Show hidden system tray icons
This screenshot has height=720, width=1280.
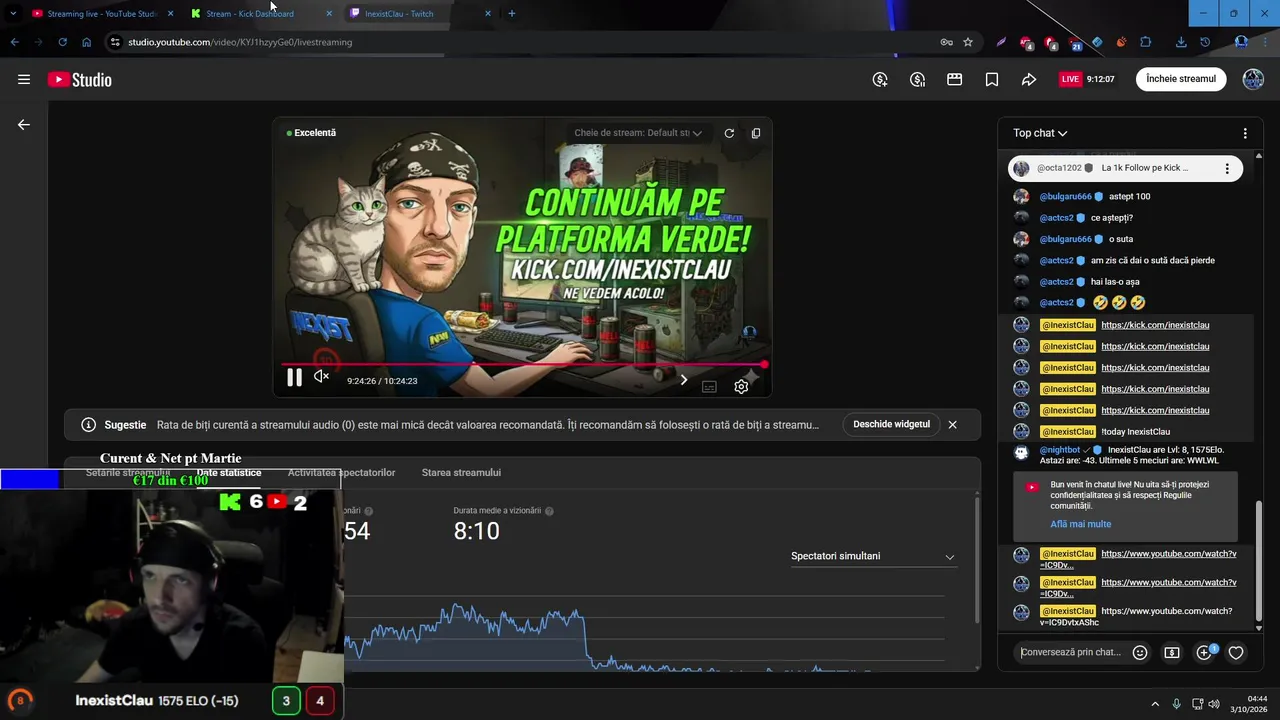point(1156,703)
